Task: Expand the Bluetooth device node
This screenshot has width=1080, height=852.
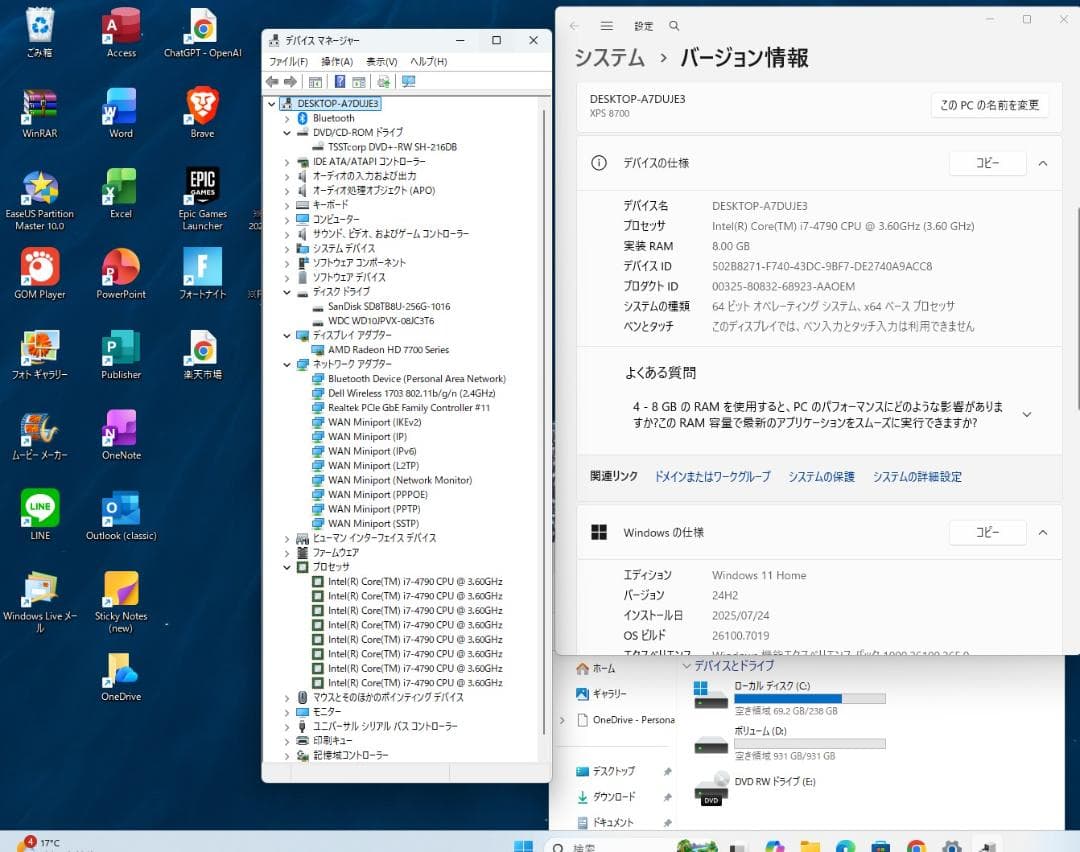Action: click(288, 118)
